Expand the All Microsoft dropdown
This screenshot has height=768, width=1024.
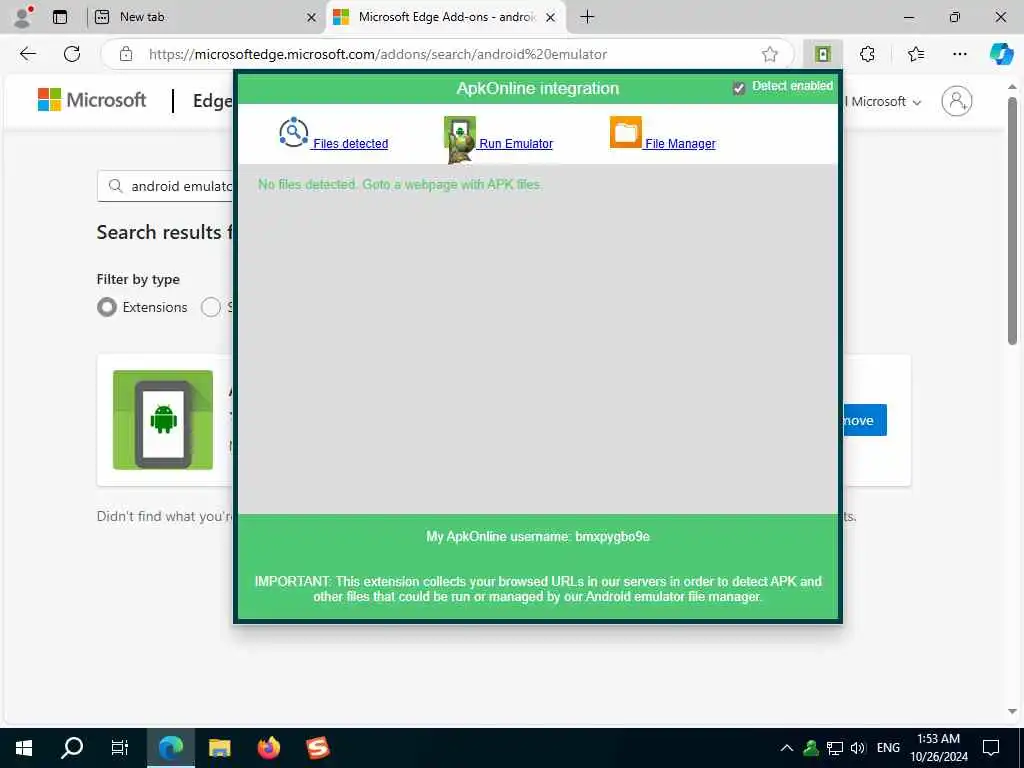tap(882, 102)
